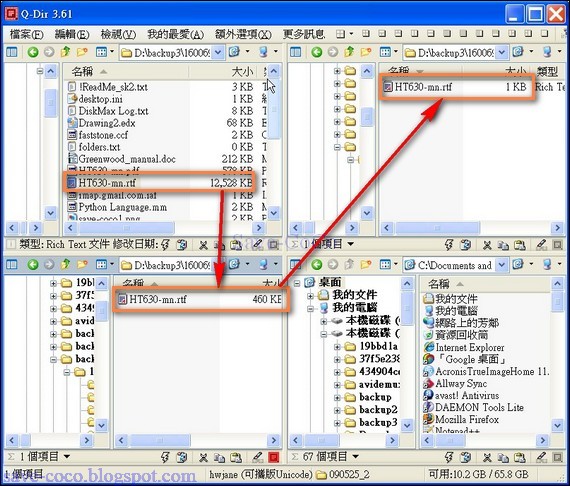Click the back arrow in top-right pane toolbar
Viewport: 570px width, 486px height.
(317, 52)
